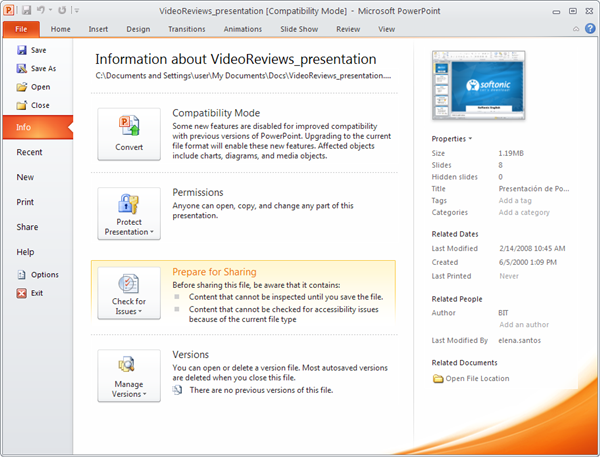Expand the Check for Issues dropdown
Viewport: 600px width, 457px height.
coord(129,292)
